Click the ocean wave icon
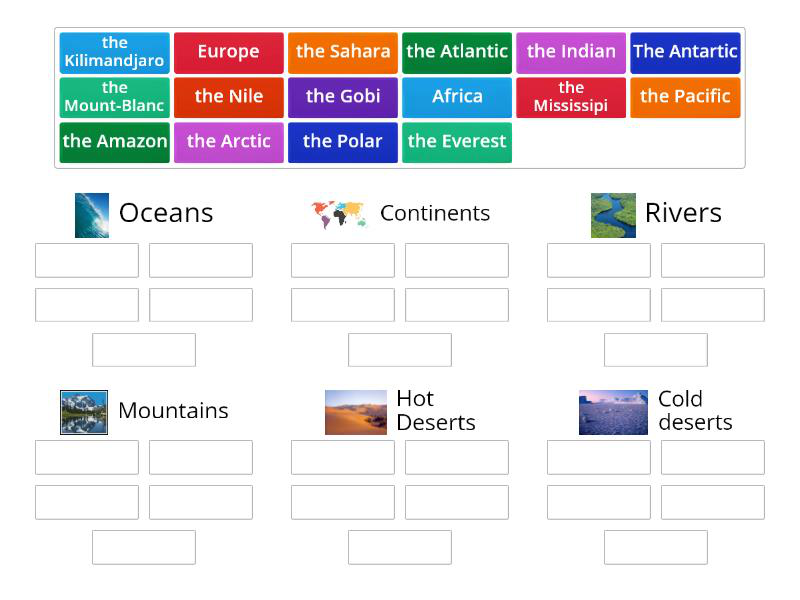Screen dimensions: 800x600 [92, 215]
